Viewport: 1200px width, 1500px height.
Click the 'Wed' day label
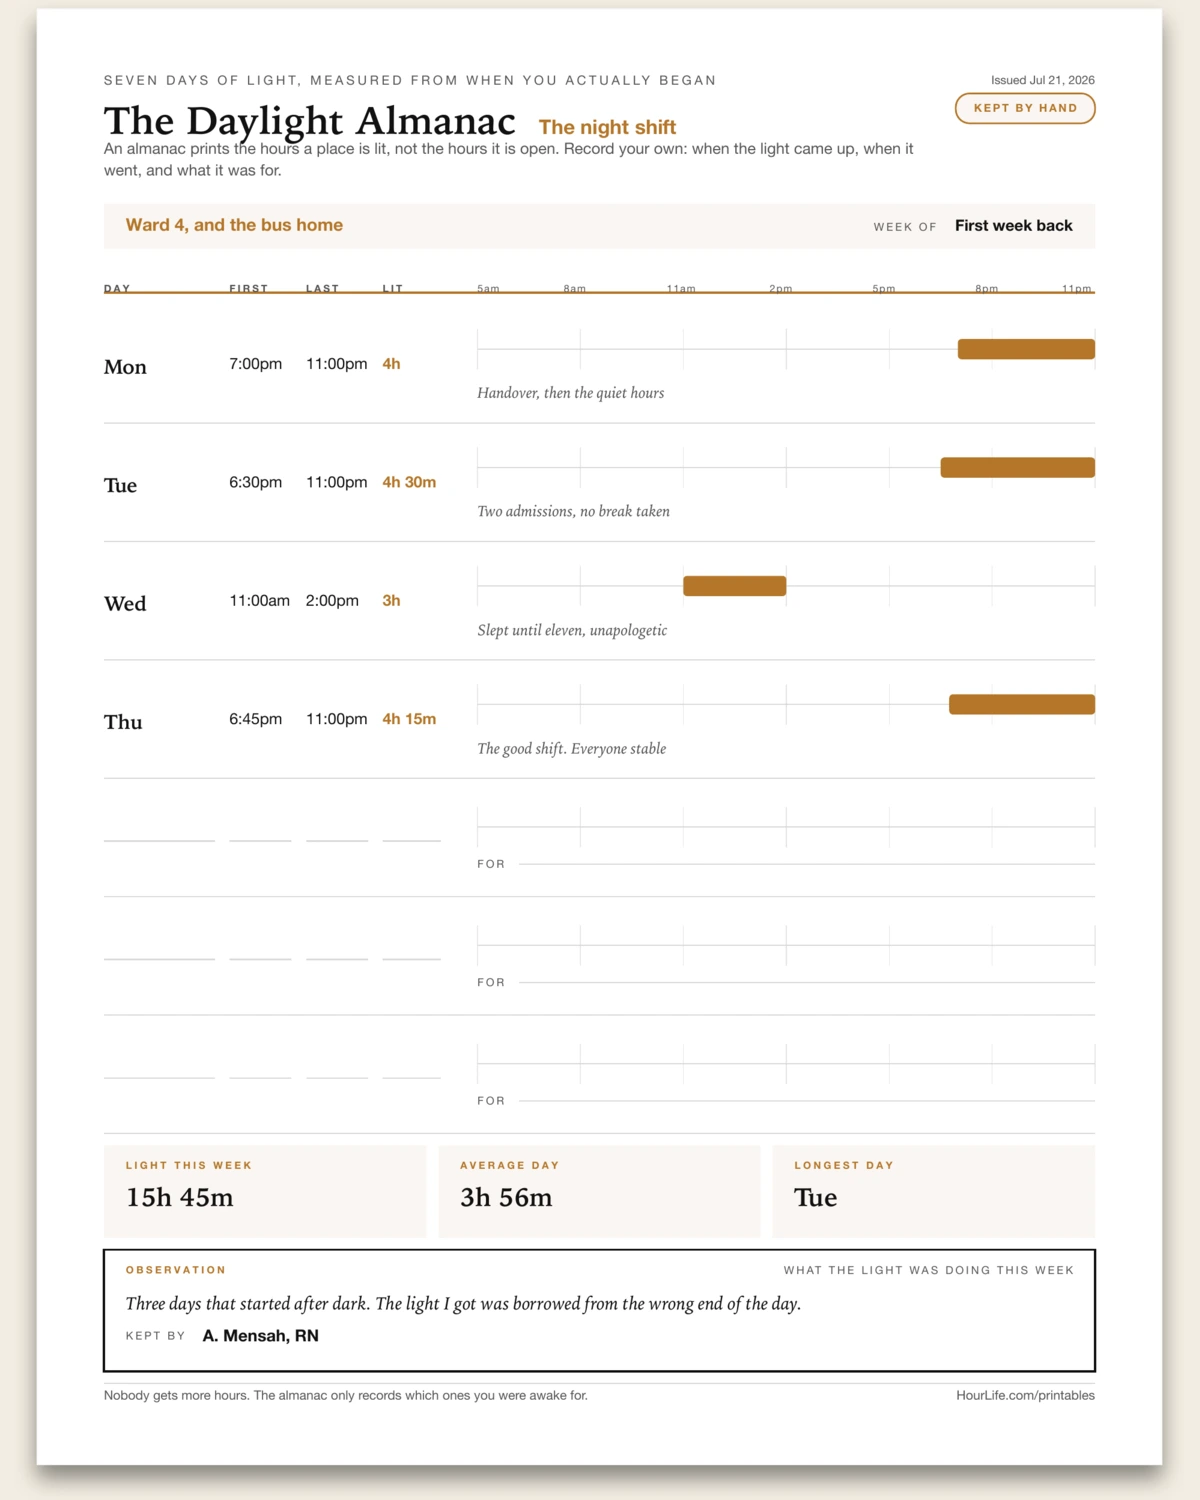(x=125, y=604)
